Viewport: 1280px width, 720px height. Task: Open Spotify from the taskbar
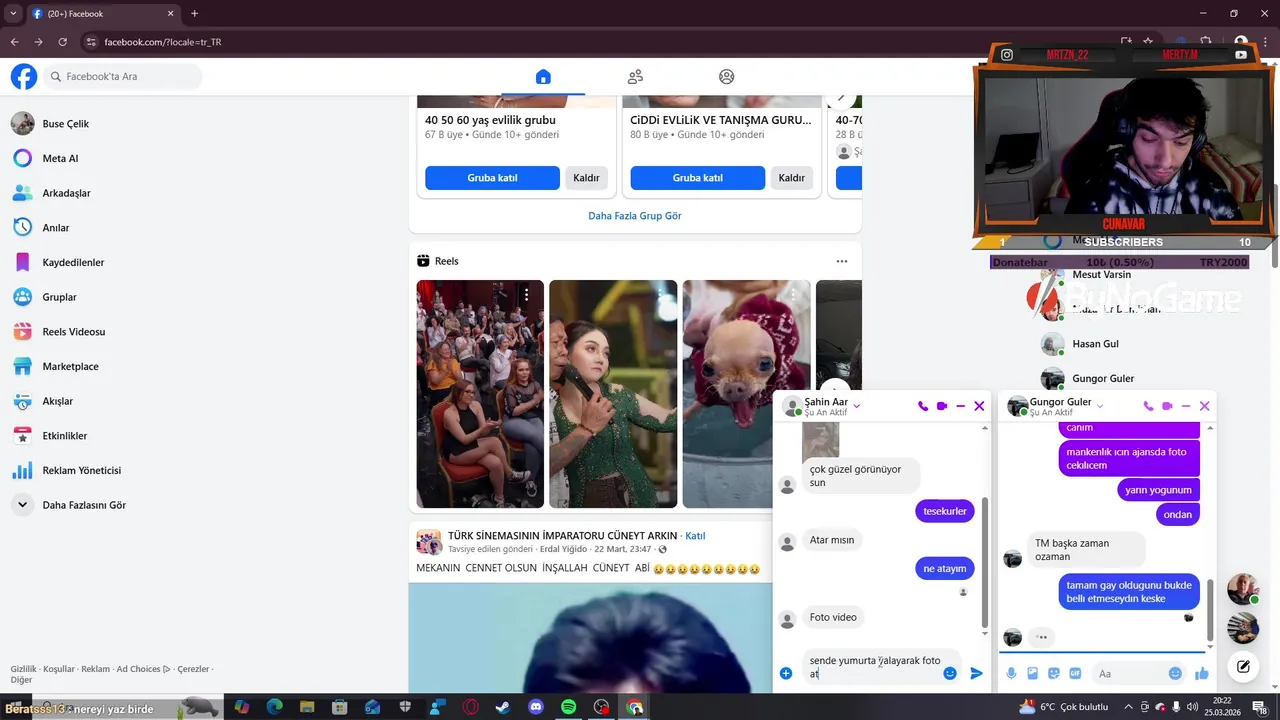pos(568,707)
